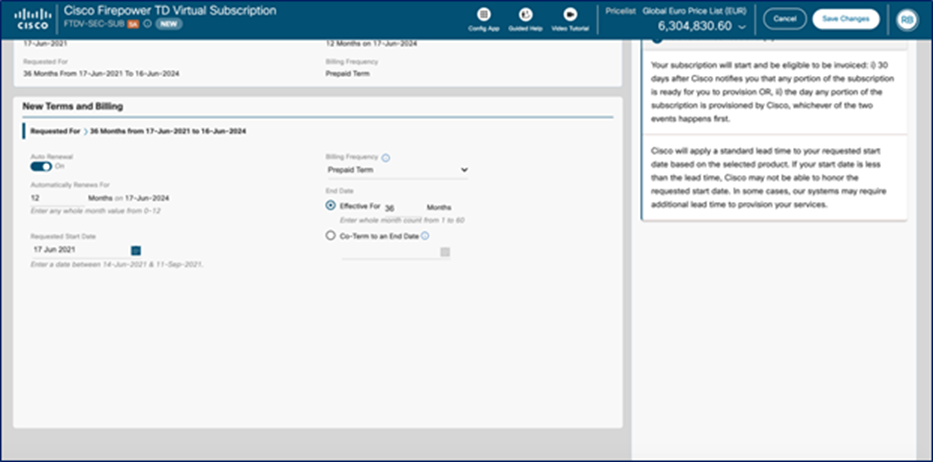The height and width of the screenshot is (462, 933).
Task: Click the 'Prepaid Term' summary value
Action: click(347, 73)
